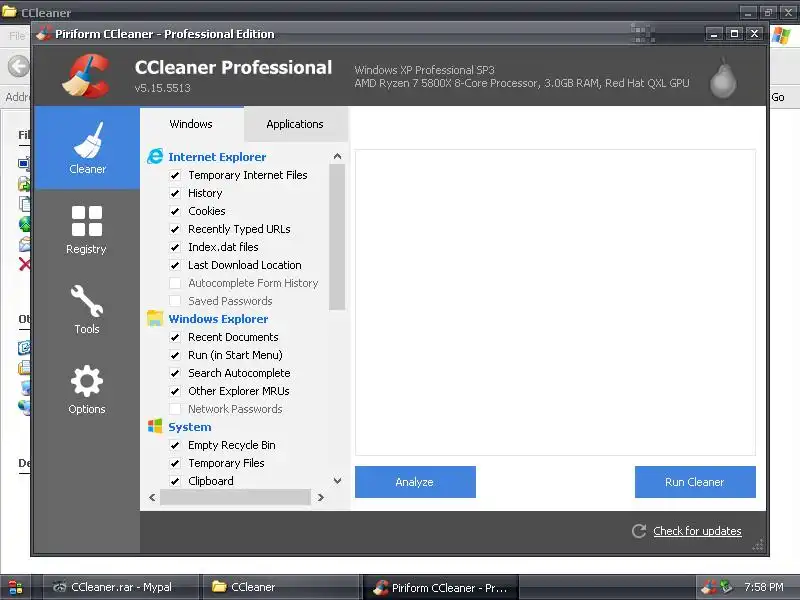
Task: Enable the Saved Passwords checkbox
Action: click(175, 301)
